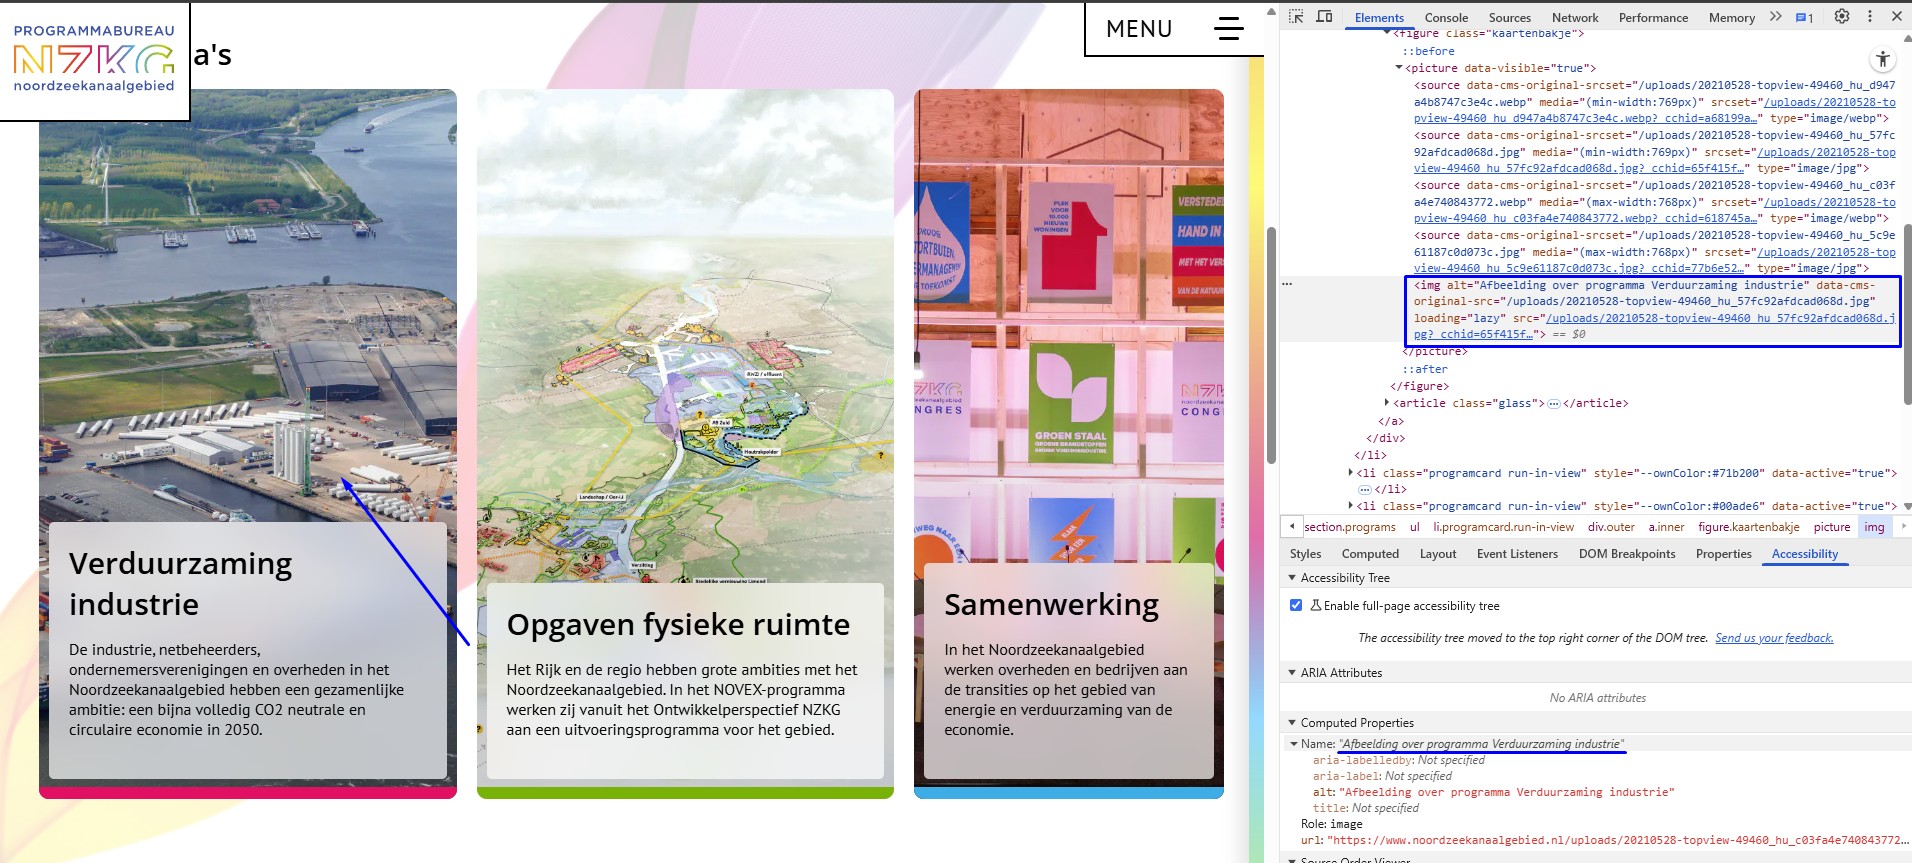Collapse the Computed Properties section
The height and width of the screenshot is (863, 1912).
coord(1292,723)
